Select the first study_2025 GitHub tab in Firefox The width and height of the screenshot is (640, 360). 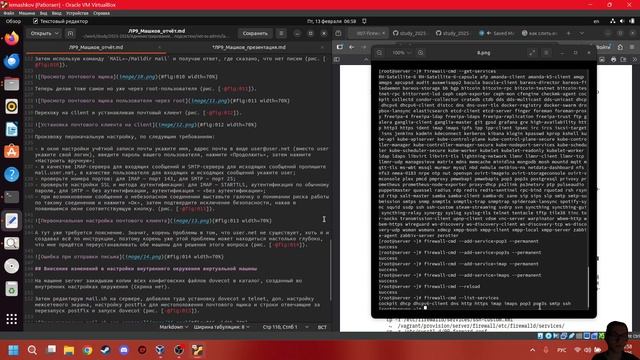[x=409, y=33]
